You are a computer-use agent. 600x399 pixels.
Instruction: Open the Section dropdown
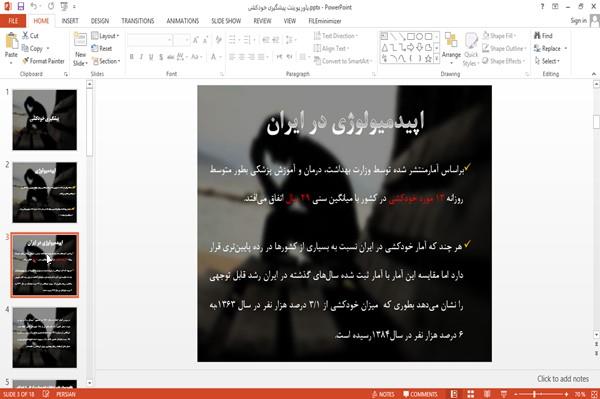[x=106, y=61]
